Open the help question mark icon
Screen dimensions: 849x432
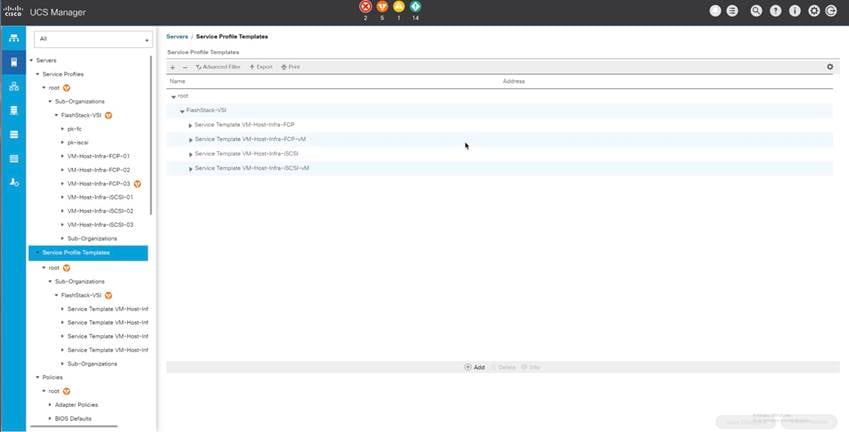pos(775,11)
